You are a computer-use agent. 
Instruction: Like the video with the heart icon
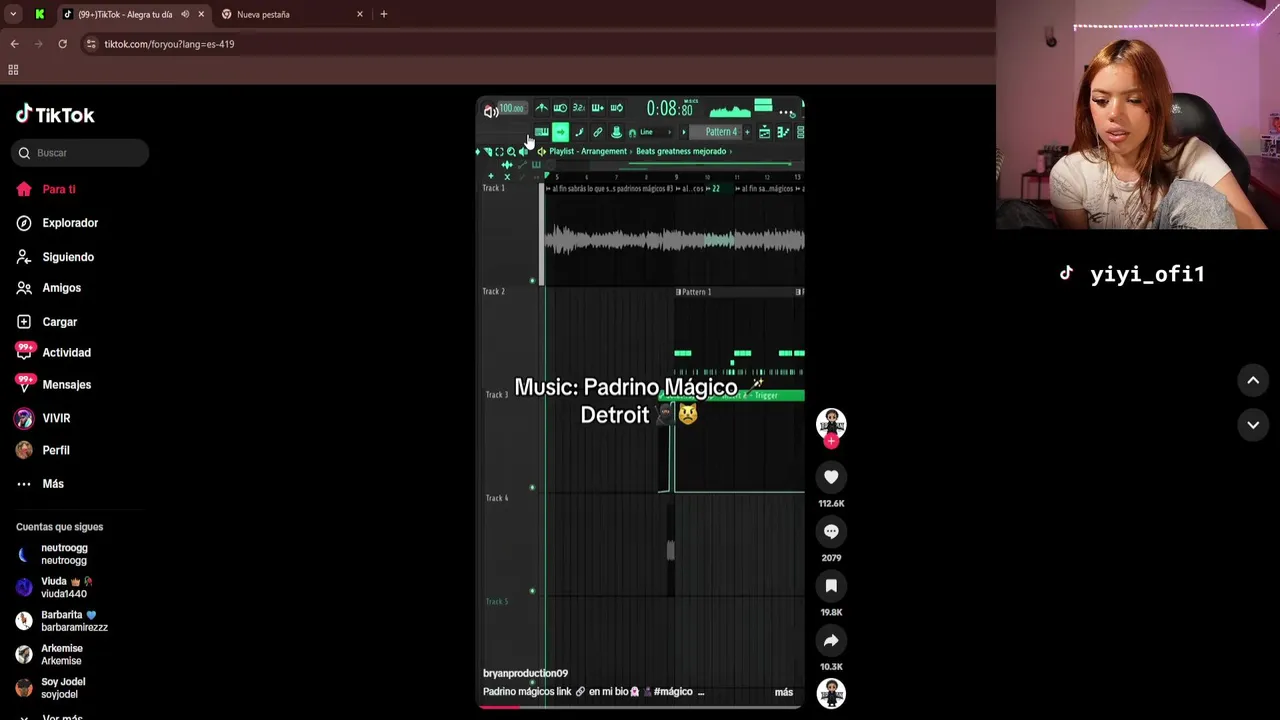[831, 477]
